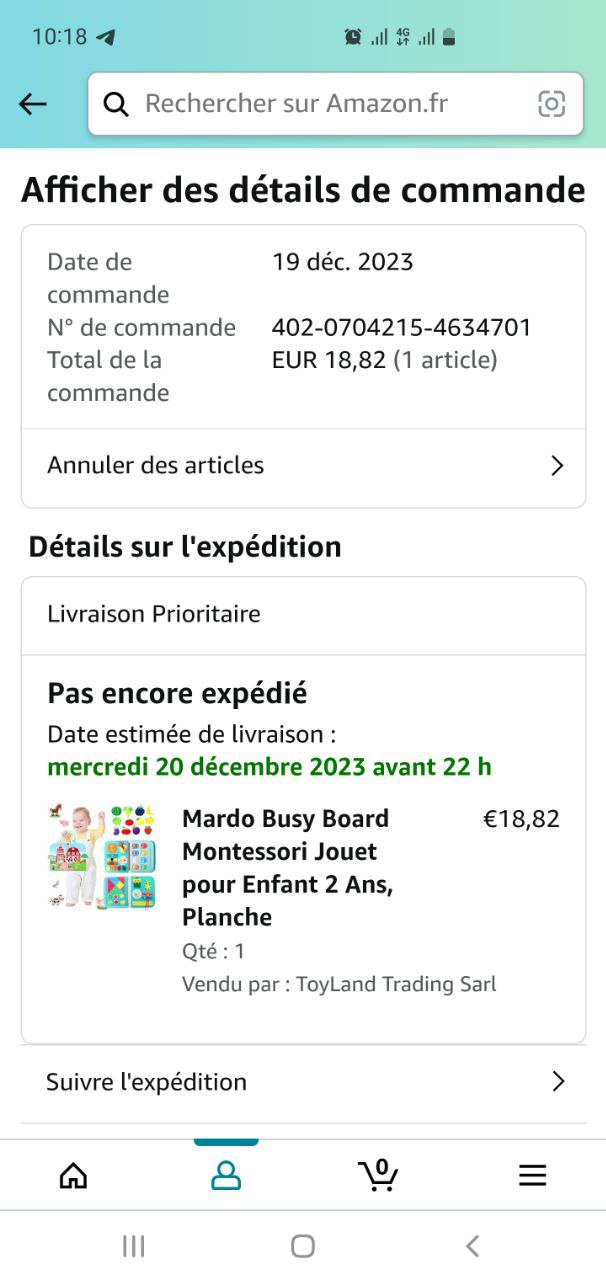
Task: Expand Annuler des articles chevron
Action: pyautogui.click(x=558, y=465)
